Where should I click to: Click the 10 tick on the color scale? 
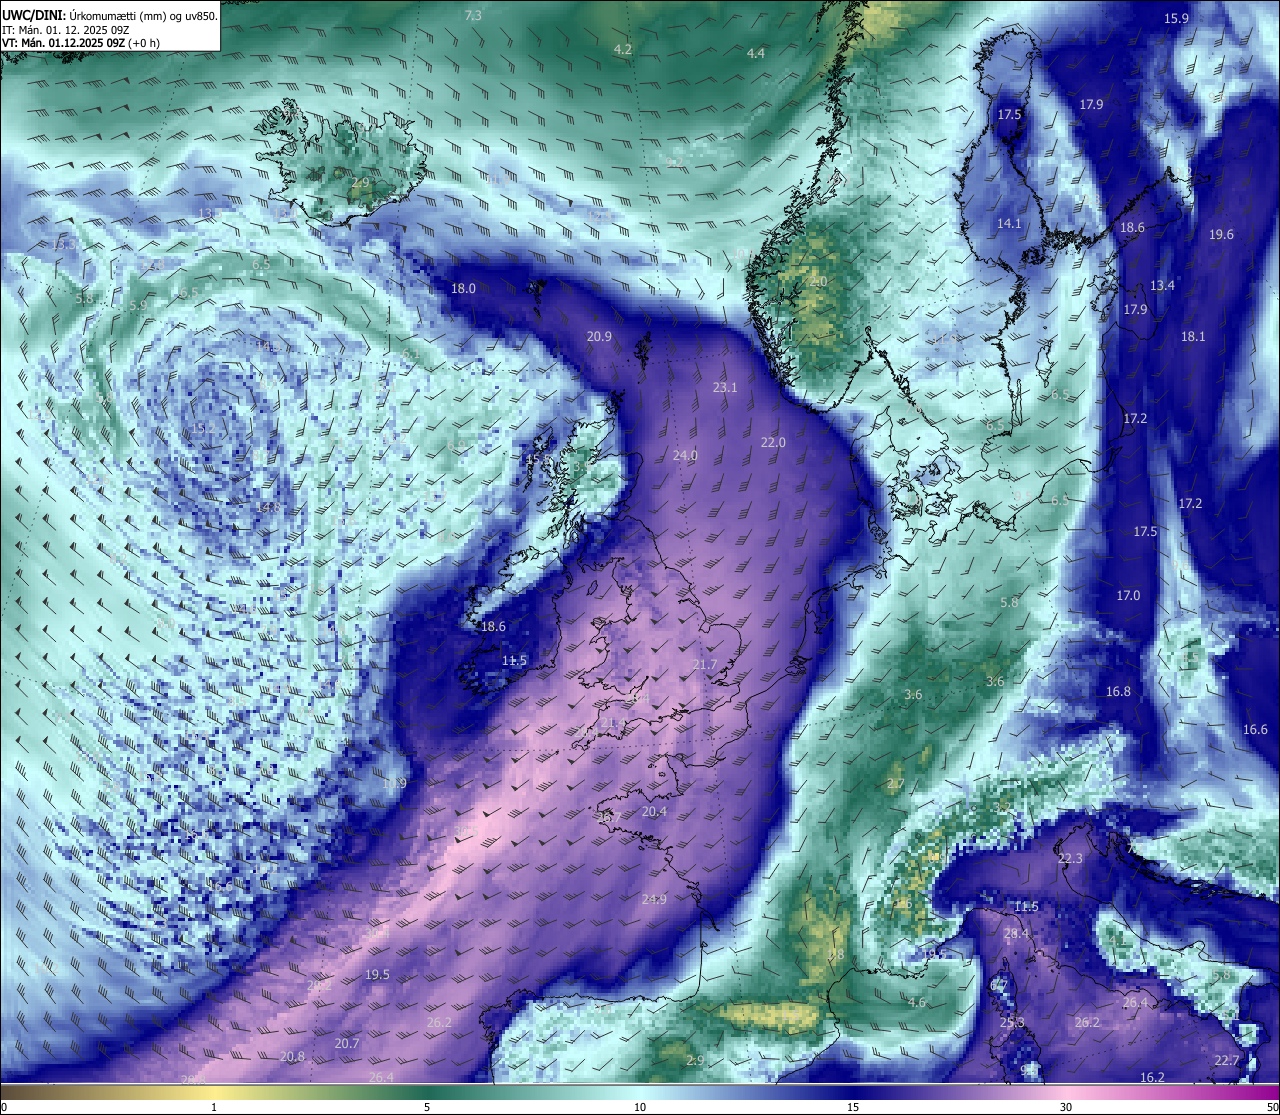pyautogui.click(x=640, y=1107)
